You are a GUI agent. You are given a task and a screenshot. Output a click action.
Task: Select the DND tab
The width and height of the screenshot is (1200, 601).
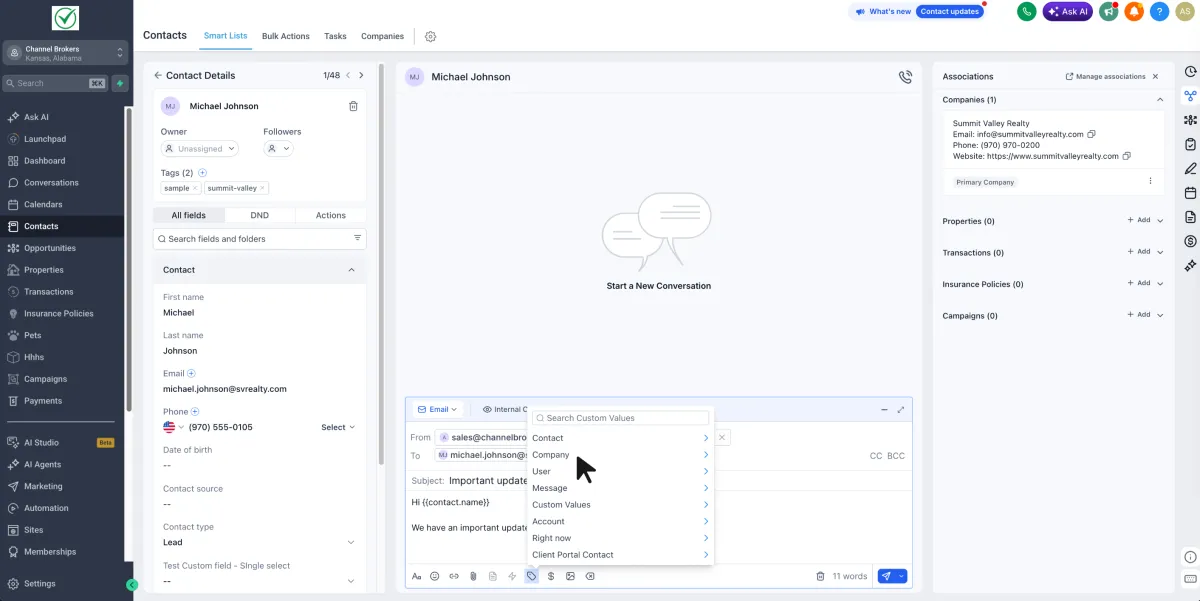259,215
